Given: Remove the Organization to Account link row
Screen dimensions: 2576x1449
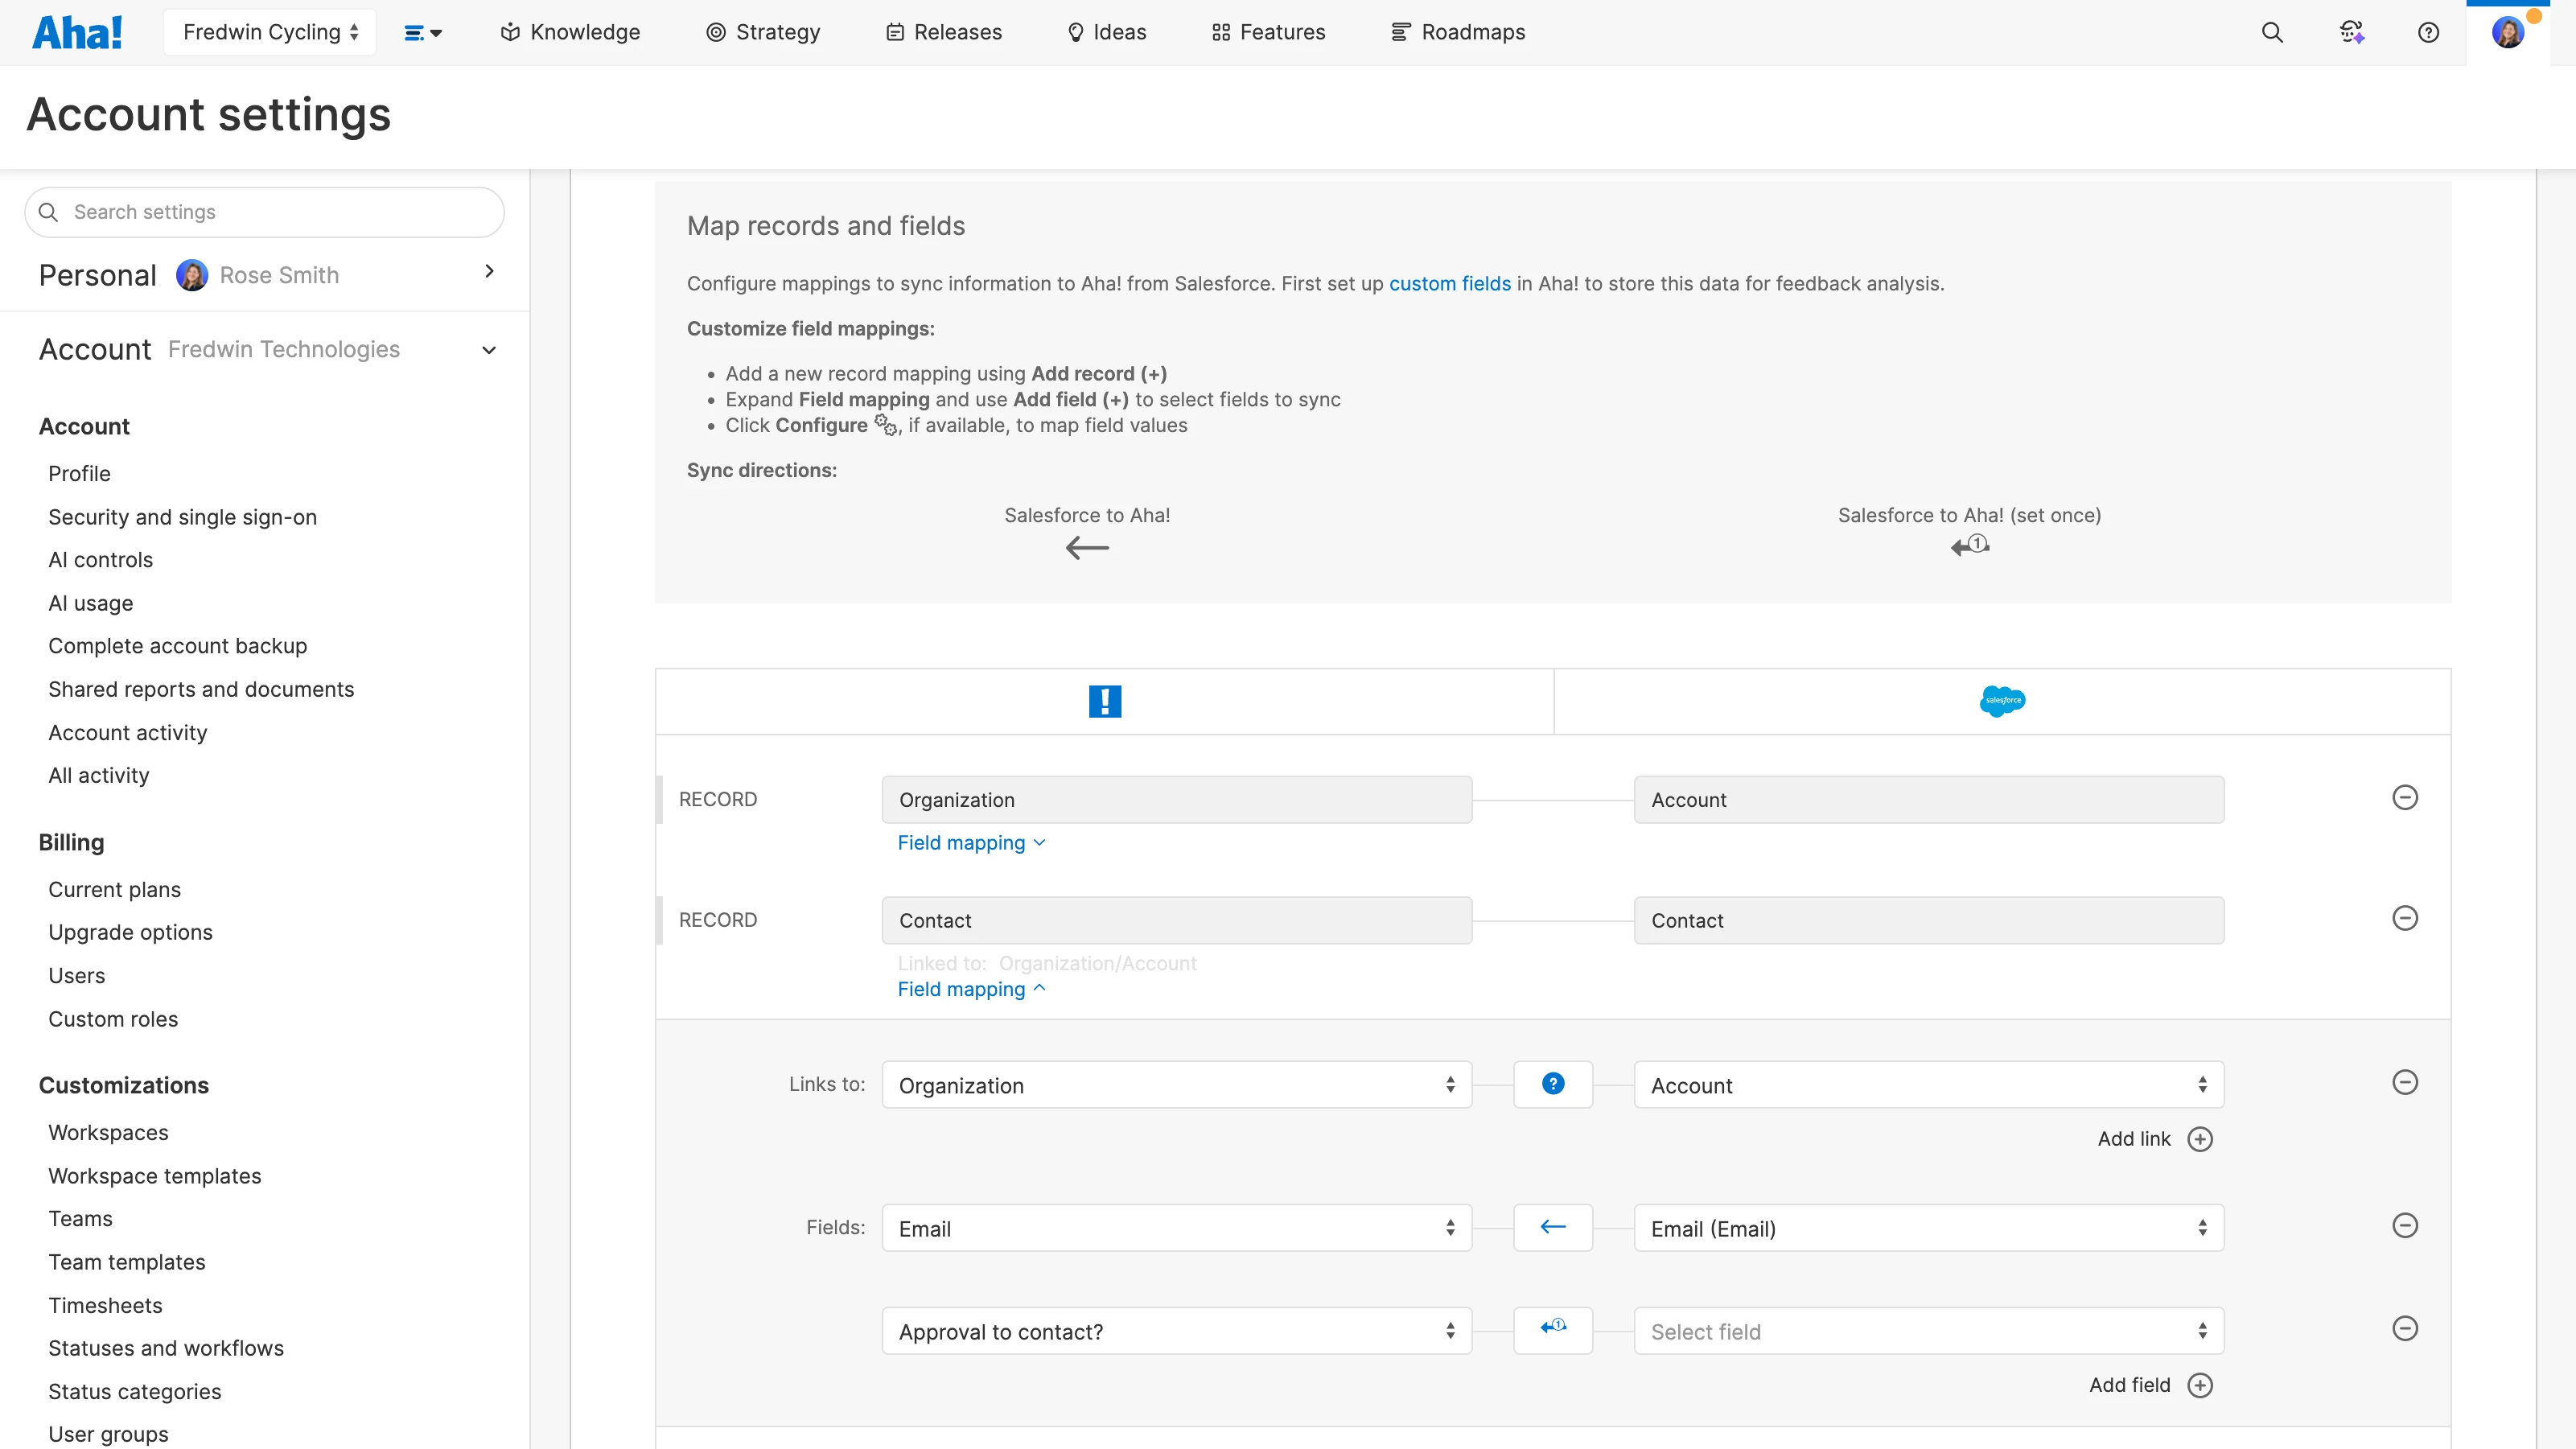Looking at the screenshot, I should click(x=2405, y=1082).
